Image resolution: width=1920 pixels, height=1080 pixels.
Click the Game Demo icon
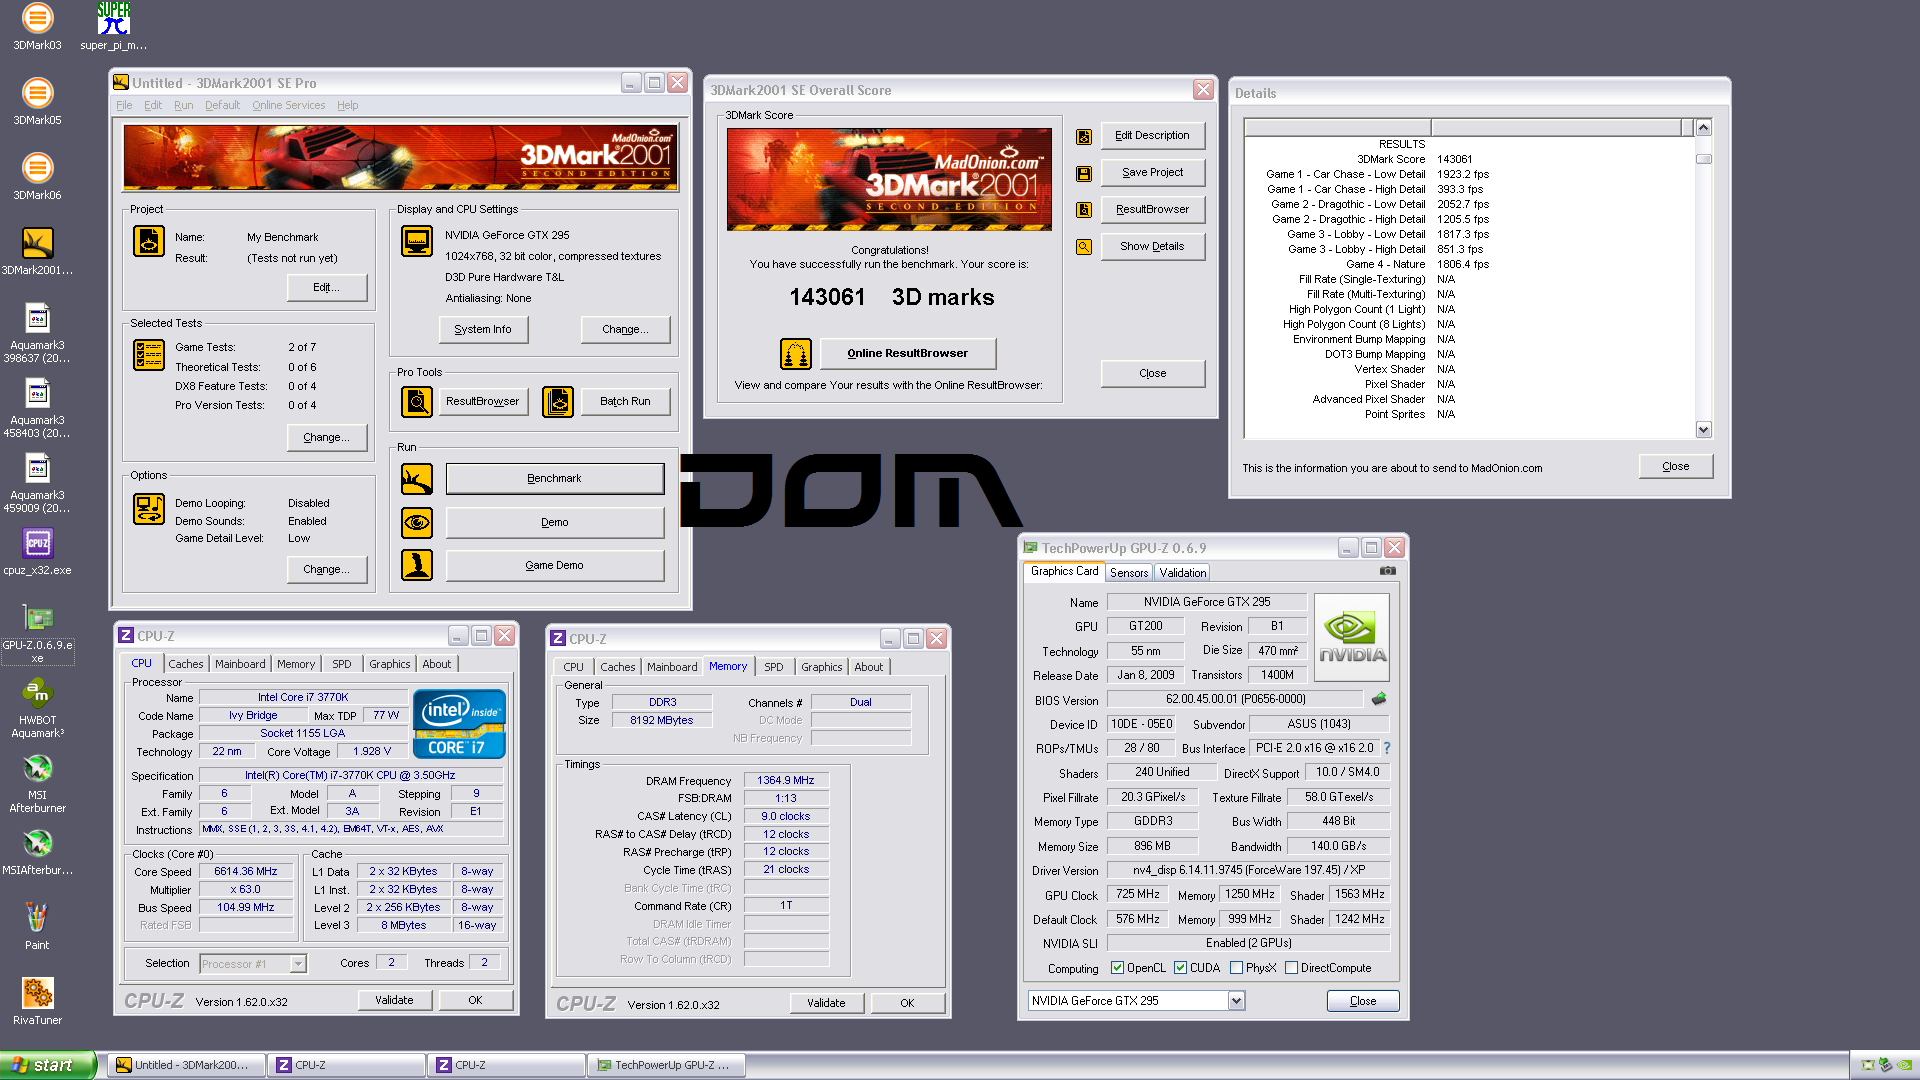417,565
